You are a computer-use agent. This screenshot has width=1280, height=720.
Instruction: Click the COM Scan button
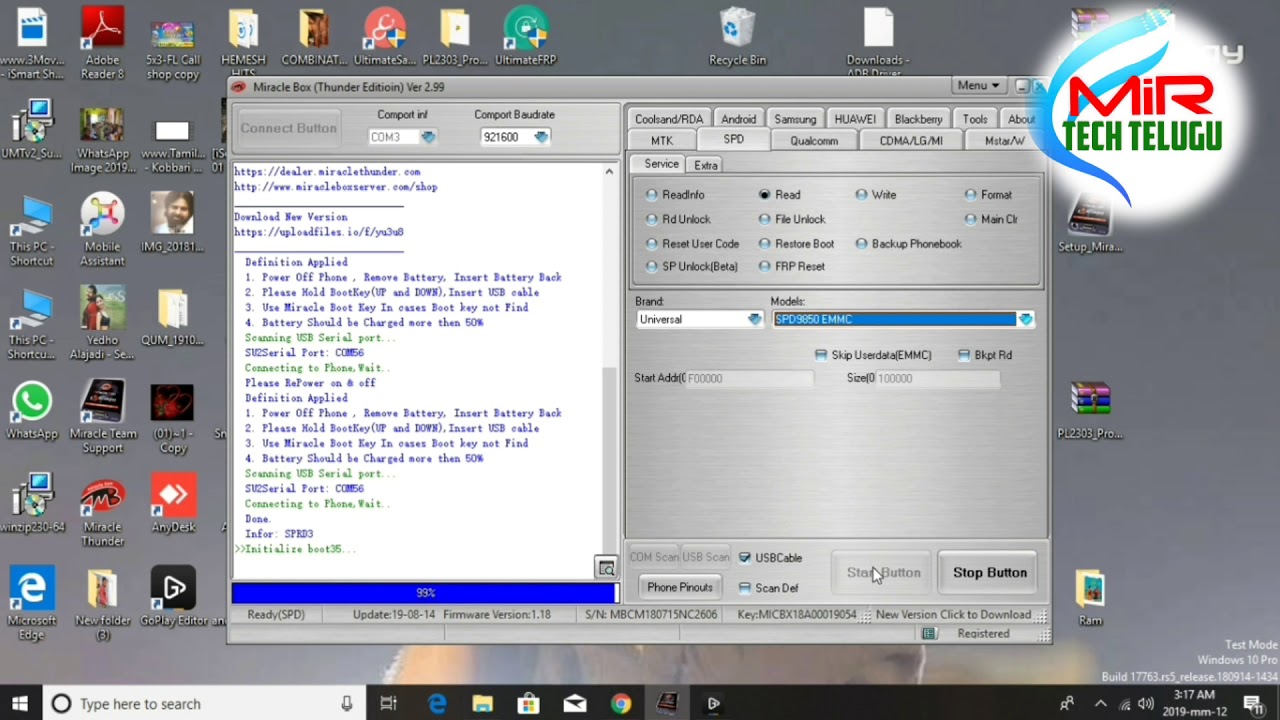tap(654, 557)
